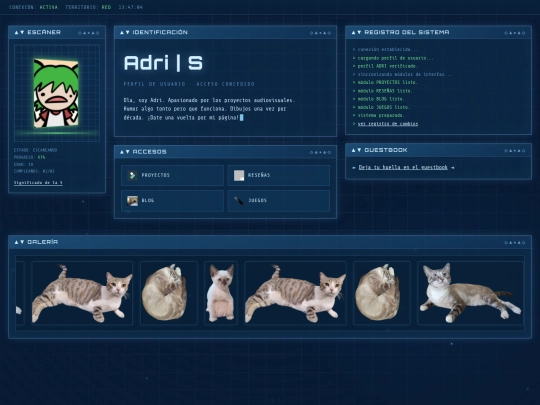Image resolution: width=540 pixels, height=405 pixels.
Task: Click the IDENTIFICACIÓN panel title
Action: [160, 32]
